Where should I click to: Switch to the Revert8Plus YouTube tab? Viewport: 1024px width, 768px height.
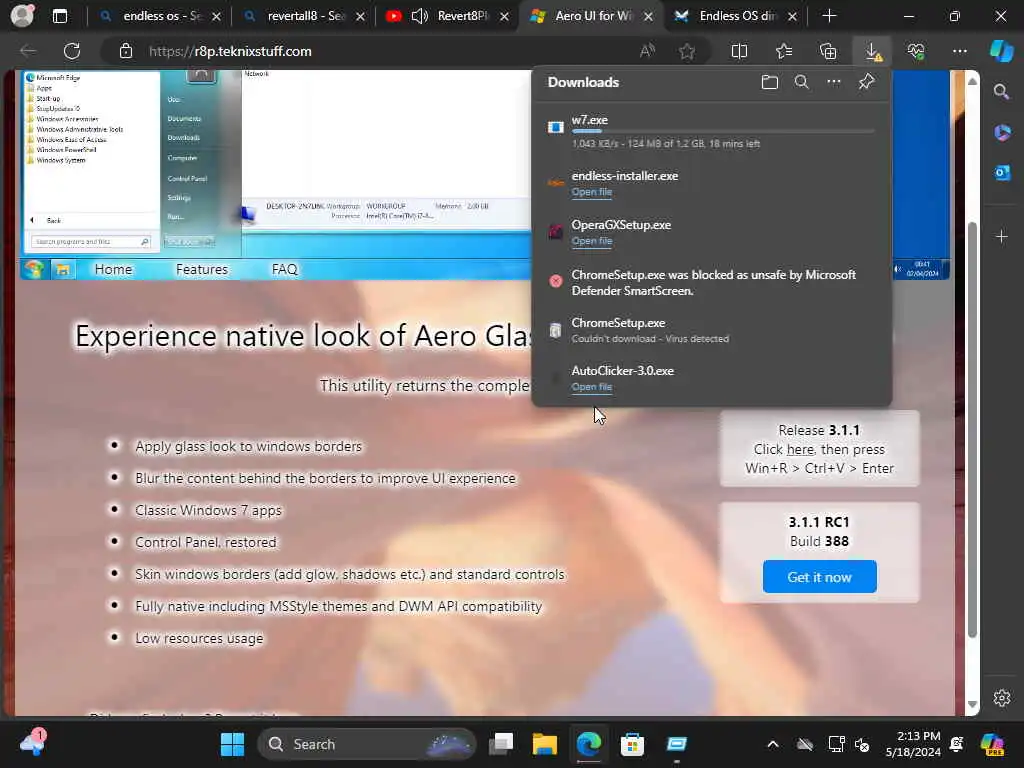[x=463, y=16]
